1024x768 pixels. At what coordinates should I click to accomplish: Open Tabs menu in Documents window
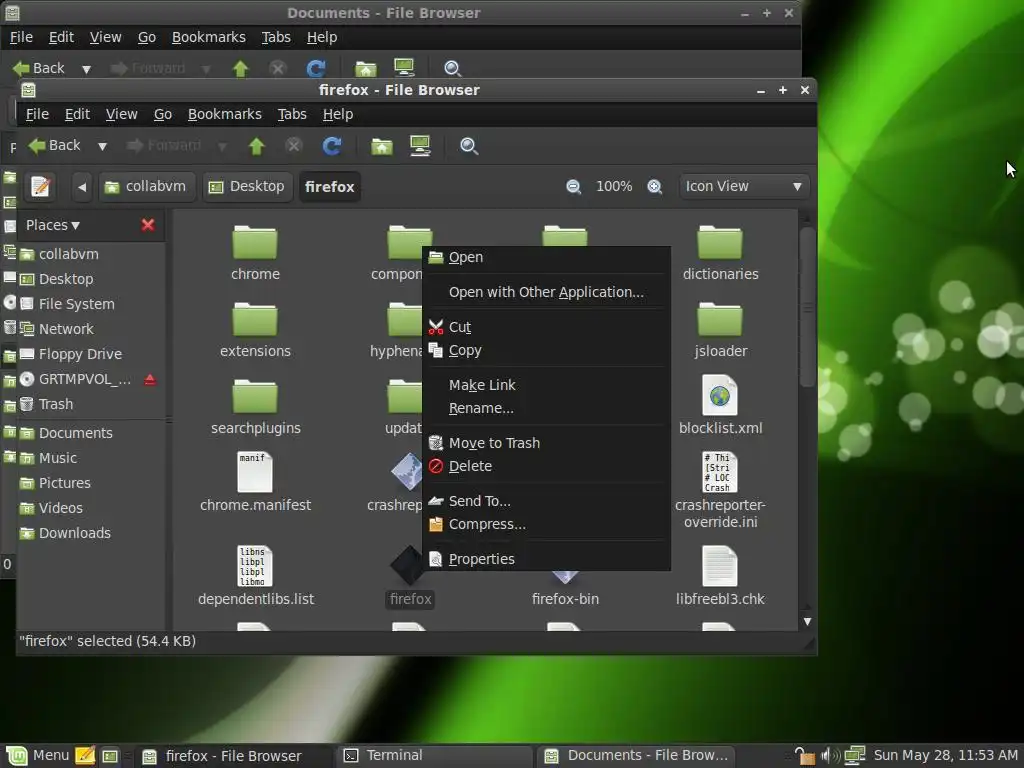(276, 37)
